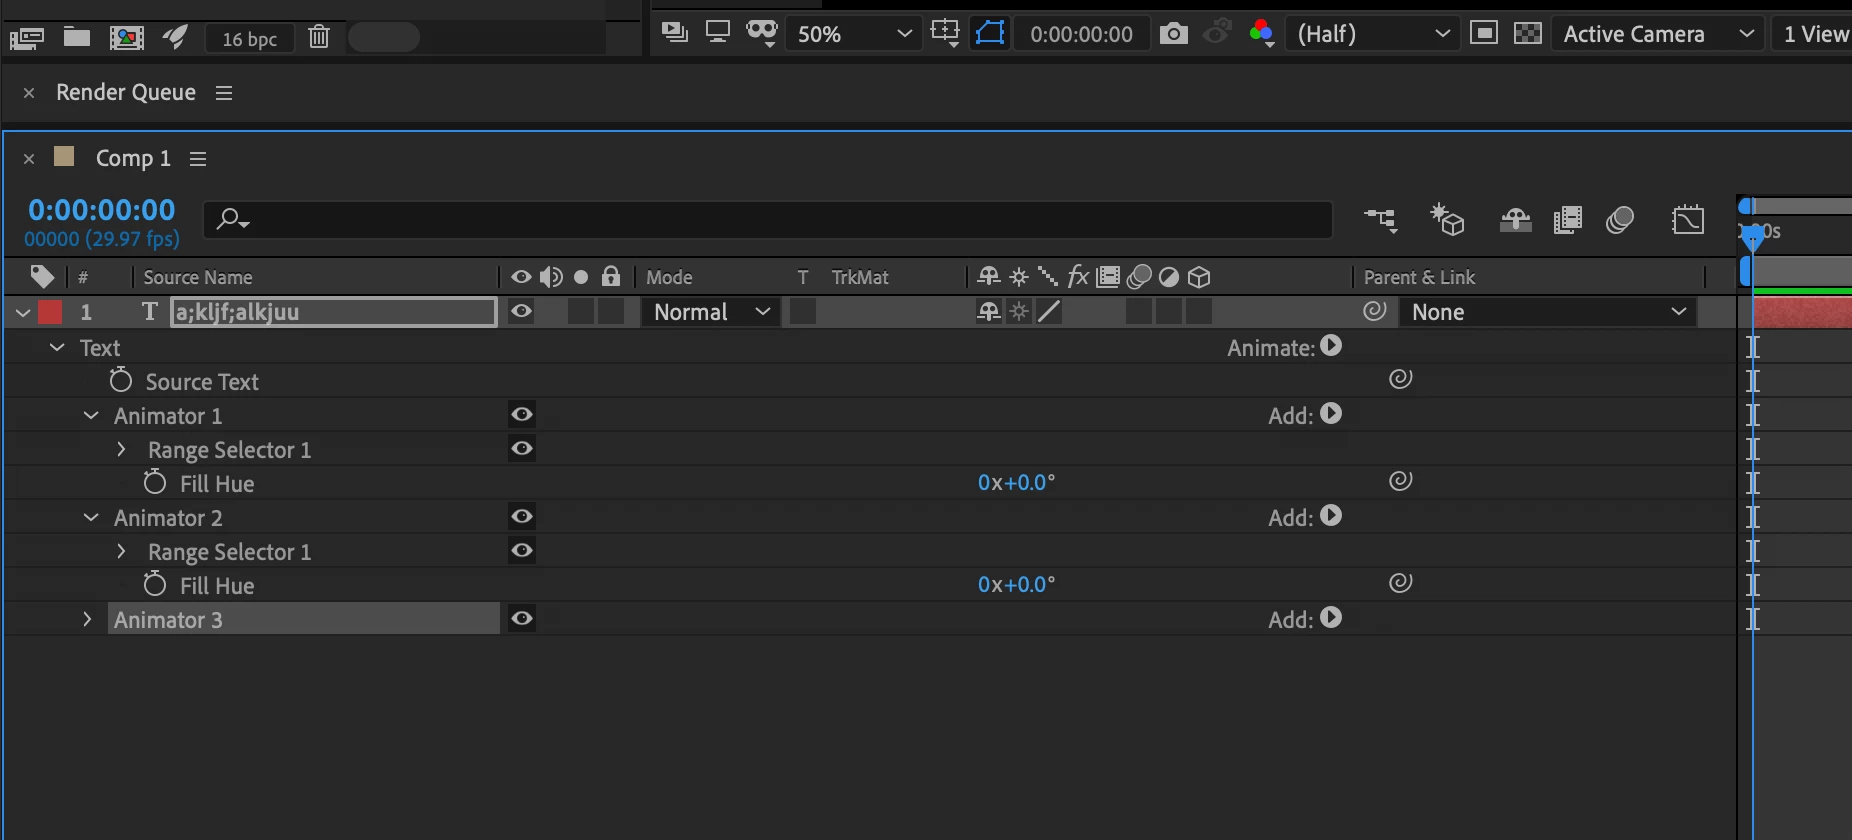1852x840 pixels.
Task: Open the Active Camera view dropdown
Action: point(1657,34)
